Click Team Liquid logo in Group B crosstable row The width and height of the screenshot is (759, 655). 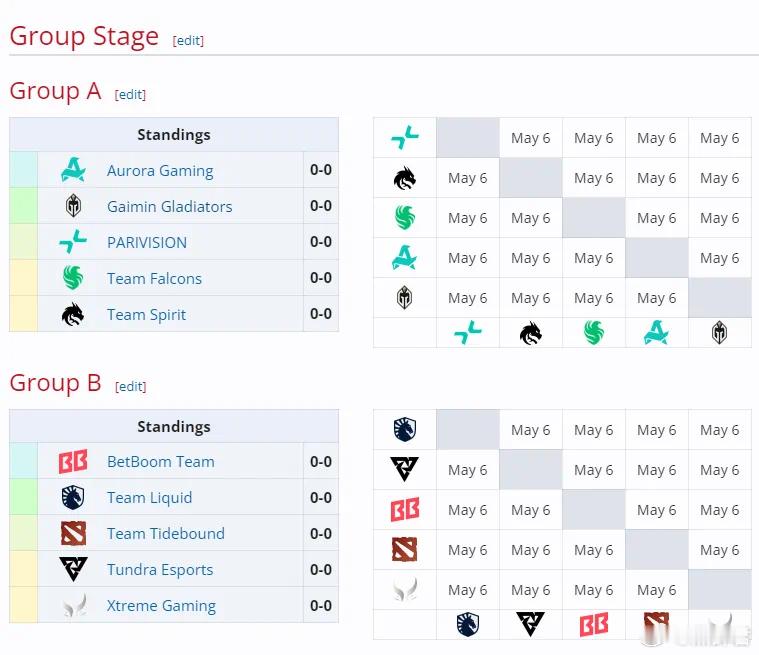pyautogui.click(x=405, y=429)
